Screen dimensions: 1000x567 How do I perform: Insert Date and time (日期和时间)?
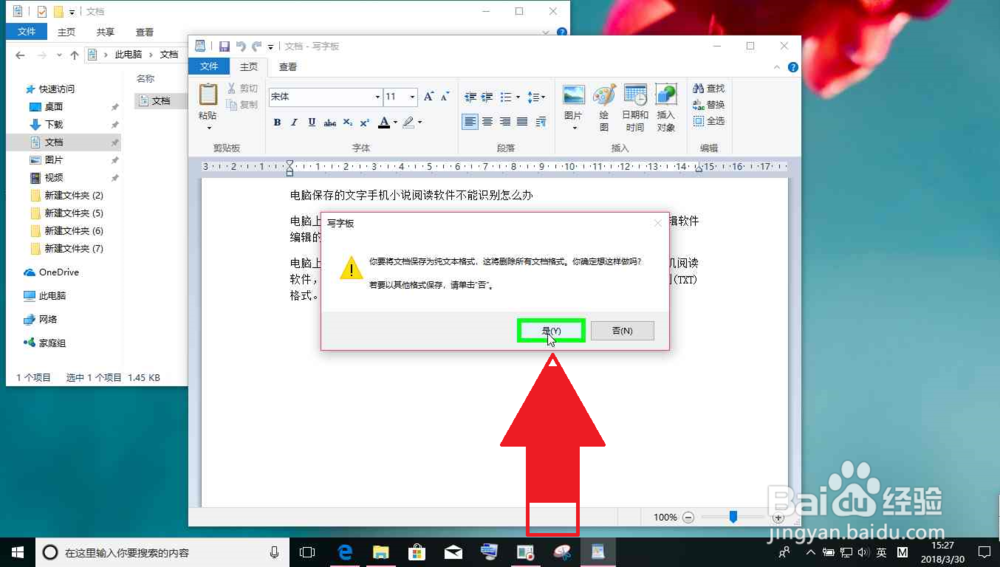(x=635, y=107)
